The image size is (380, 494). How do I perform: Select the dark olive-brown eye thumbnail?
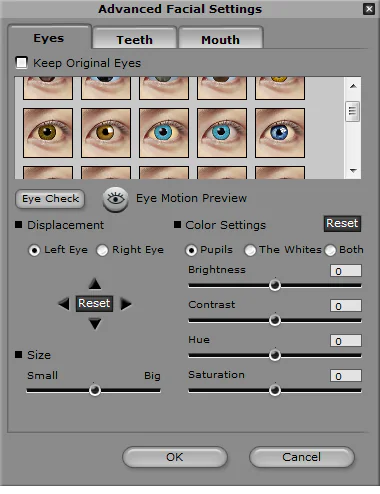(x=48, y=133)
